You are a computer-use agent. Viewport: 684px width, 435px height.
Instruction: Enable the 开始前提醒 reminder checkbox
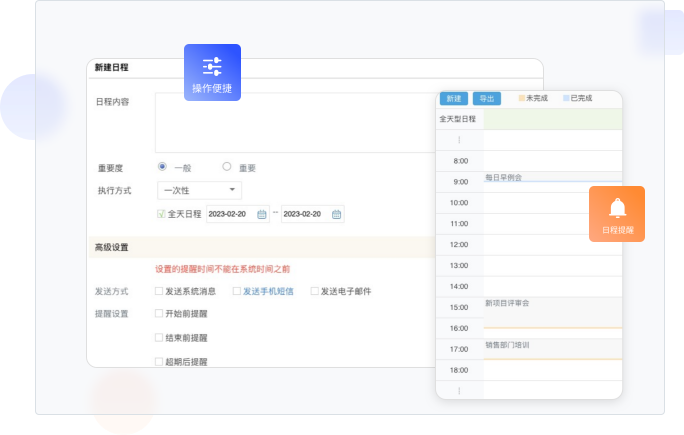159,313
